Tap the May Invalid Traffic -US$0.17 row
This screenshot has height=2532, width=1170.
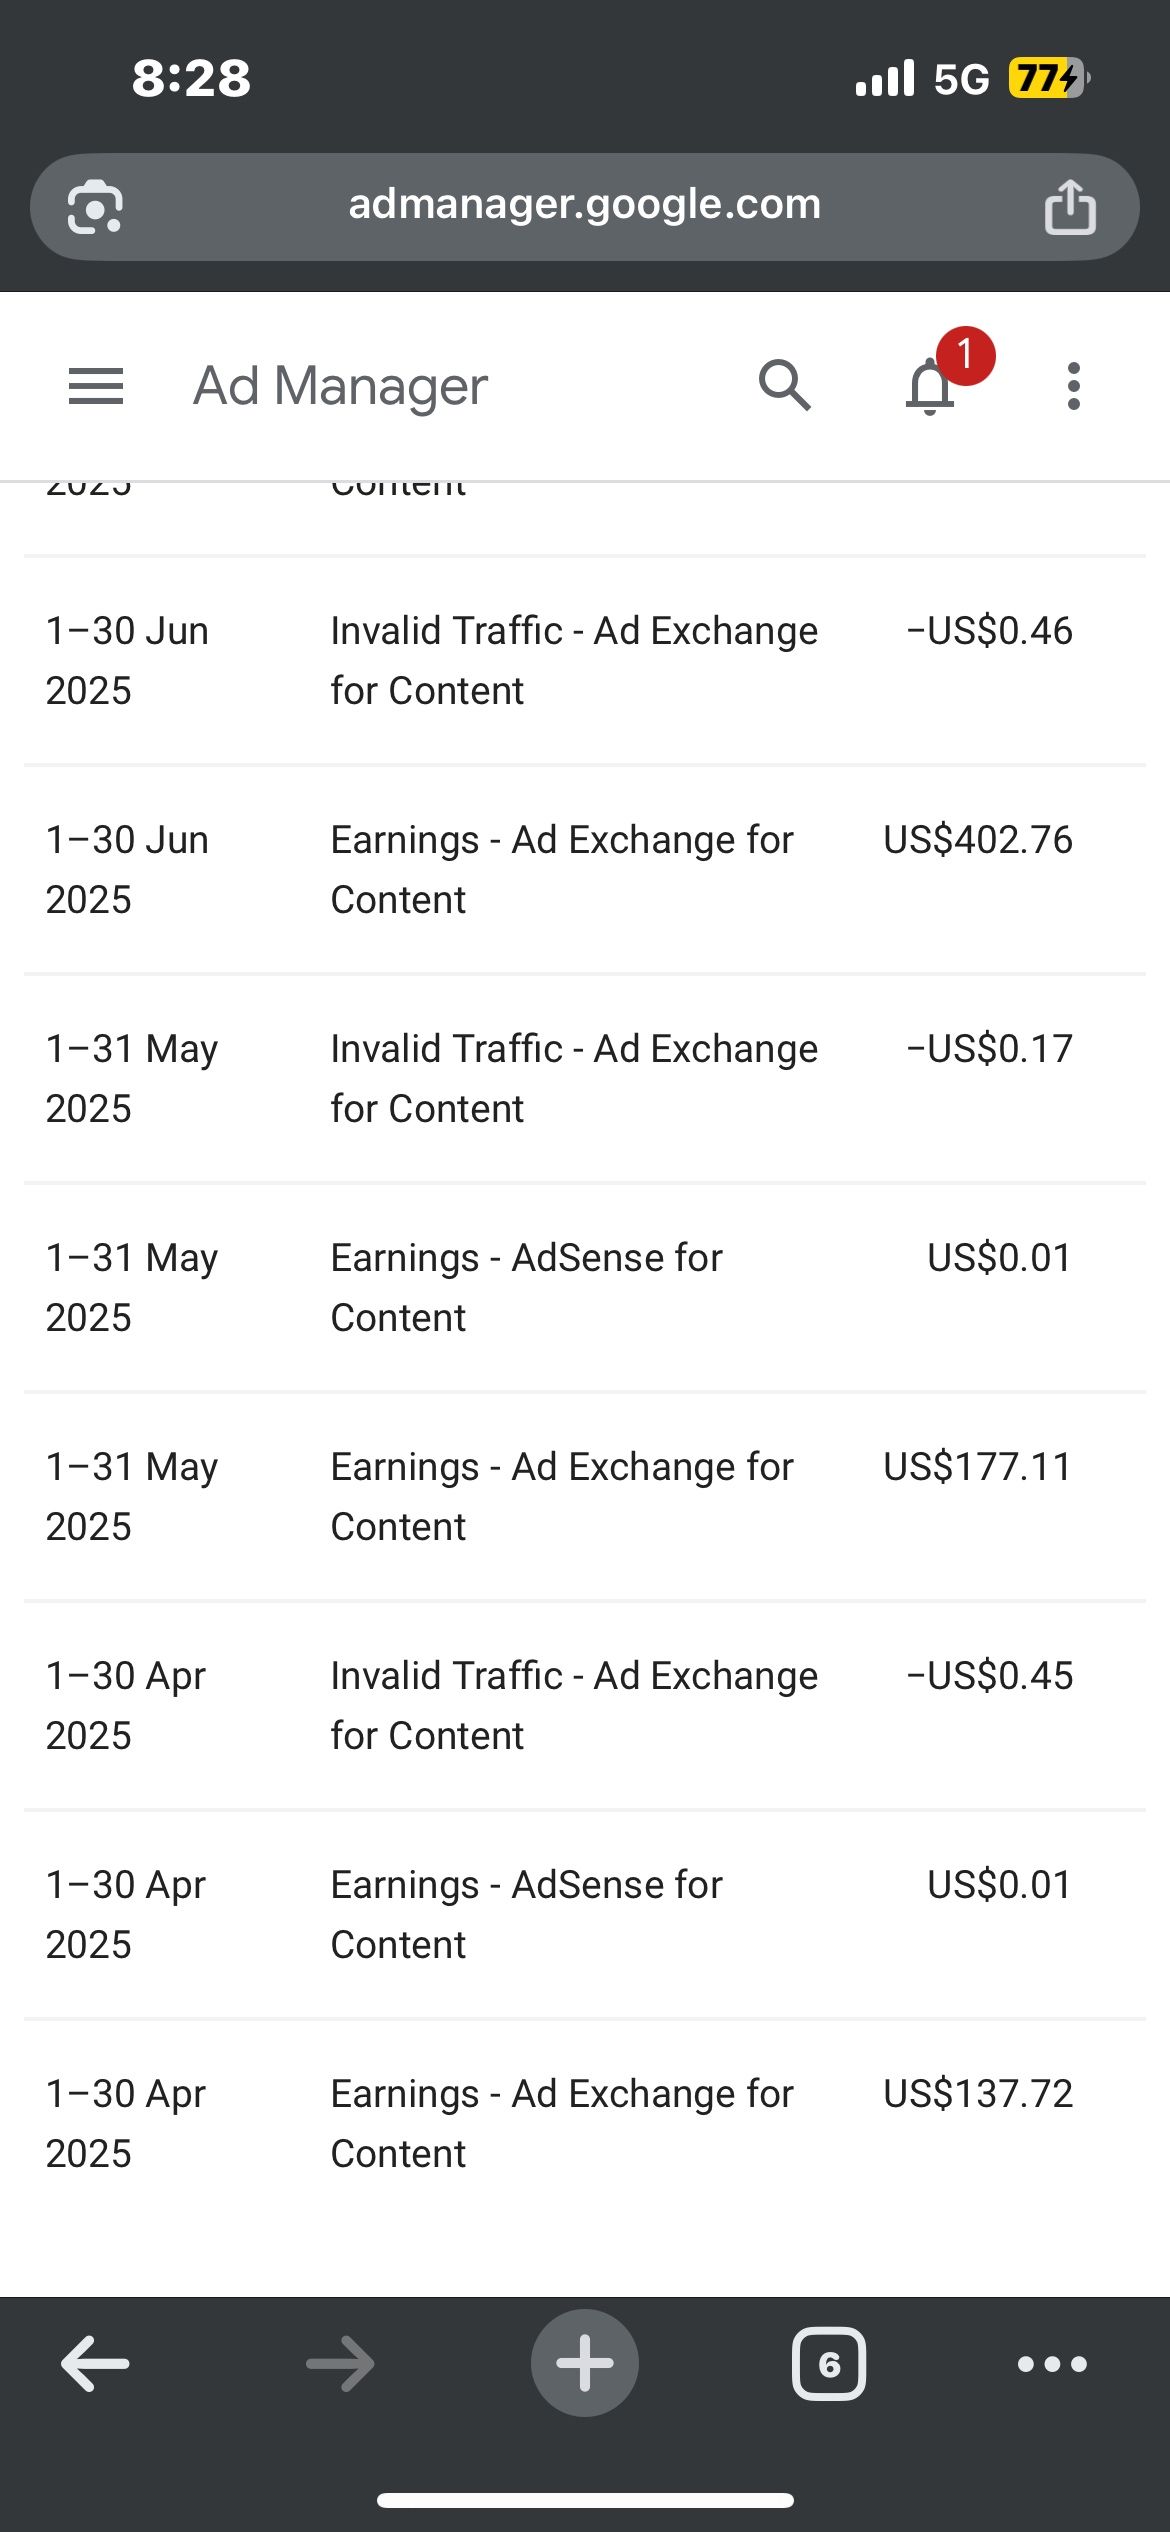[584, 1079]
